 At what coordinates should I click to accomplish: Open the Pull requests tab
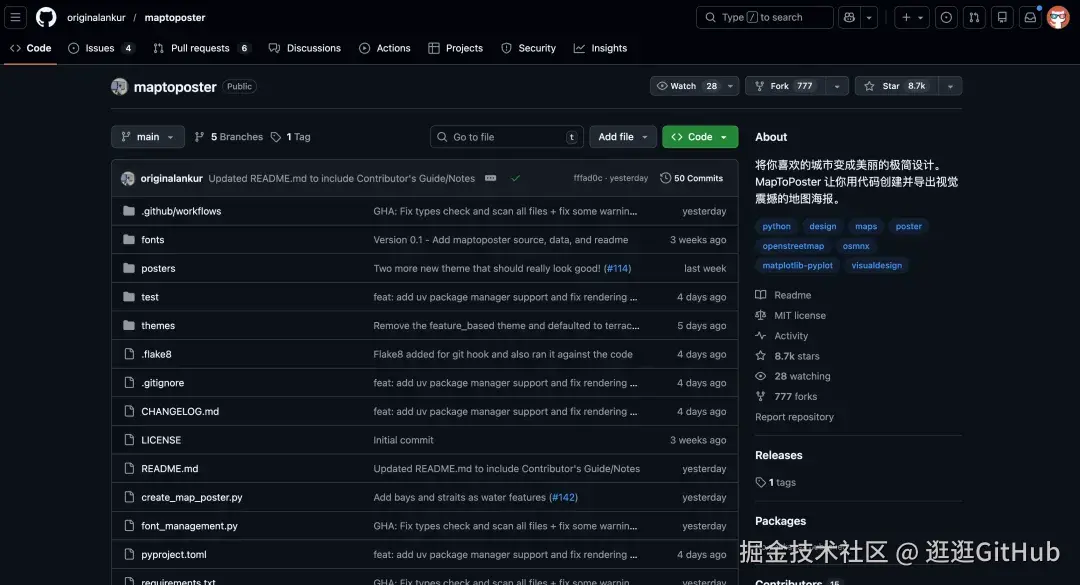(201, 48)
